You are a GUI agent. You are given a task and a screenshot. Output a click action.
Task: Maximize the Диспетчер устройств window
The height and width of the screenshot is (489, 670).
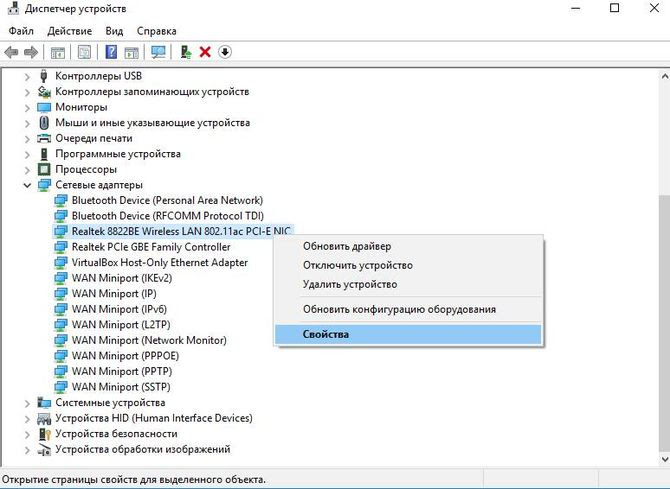click(x=614, y=8)
